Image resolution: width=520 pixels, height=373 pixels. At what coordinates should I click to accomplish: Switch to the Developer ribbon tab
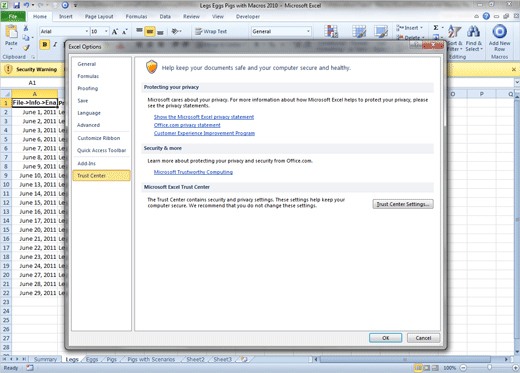tap(248, 16)
